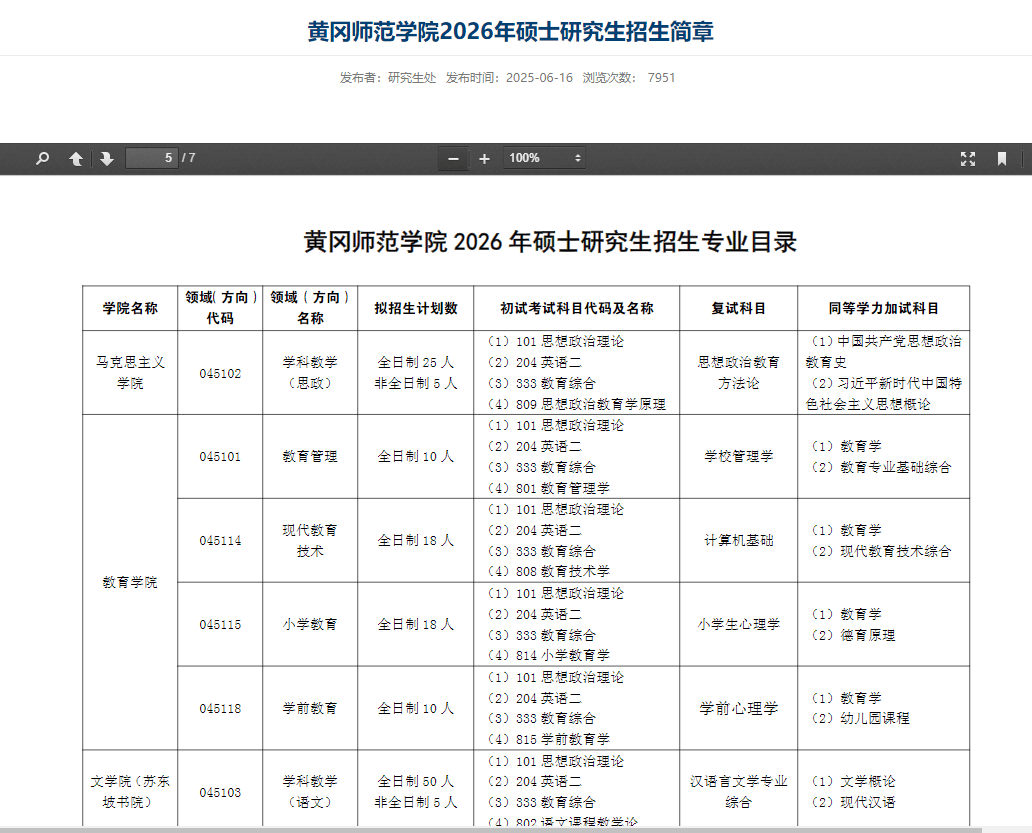Click the horizontal scrollbar at page bottom

pyautogui.click(x=490, y=830)
